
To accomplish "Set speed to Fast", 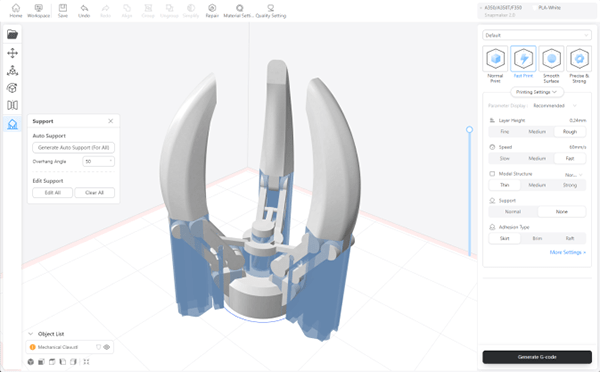I will [x=569, y=158].
